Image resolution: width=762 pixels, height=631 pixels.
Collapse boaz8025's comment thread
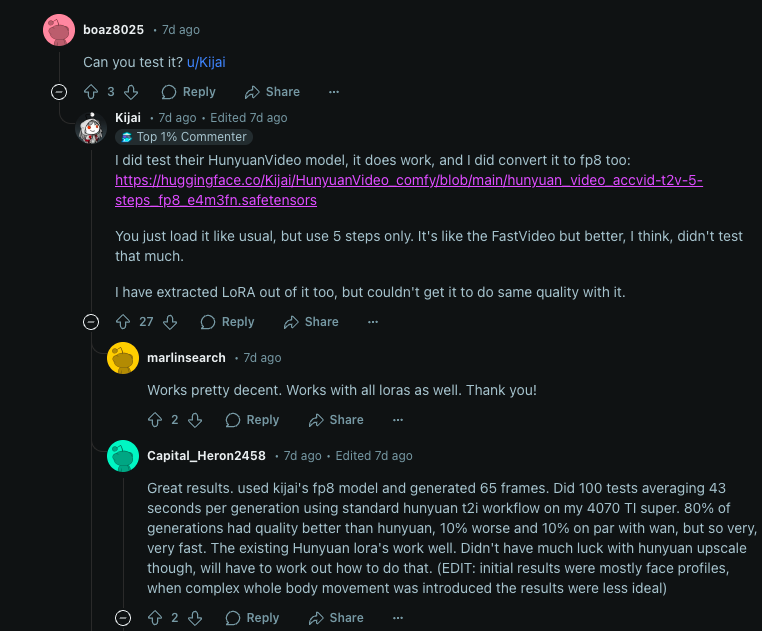click(59, 92)
